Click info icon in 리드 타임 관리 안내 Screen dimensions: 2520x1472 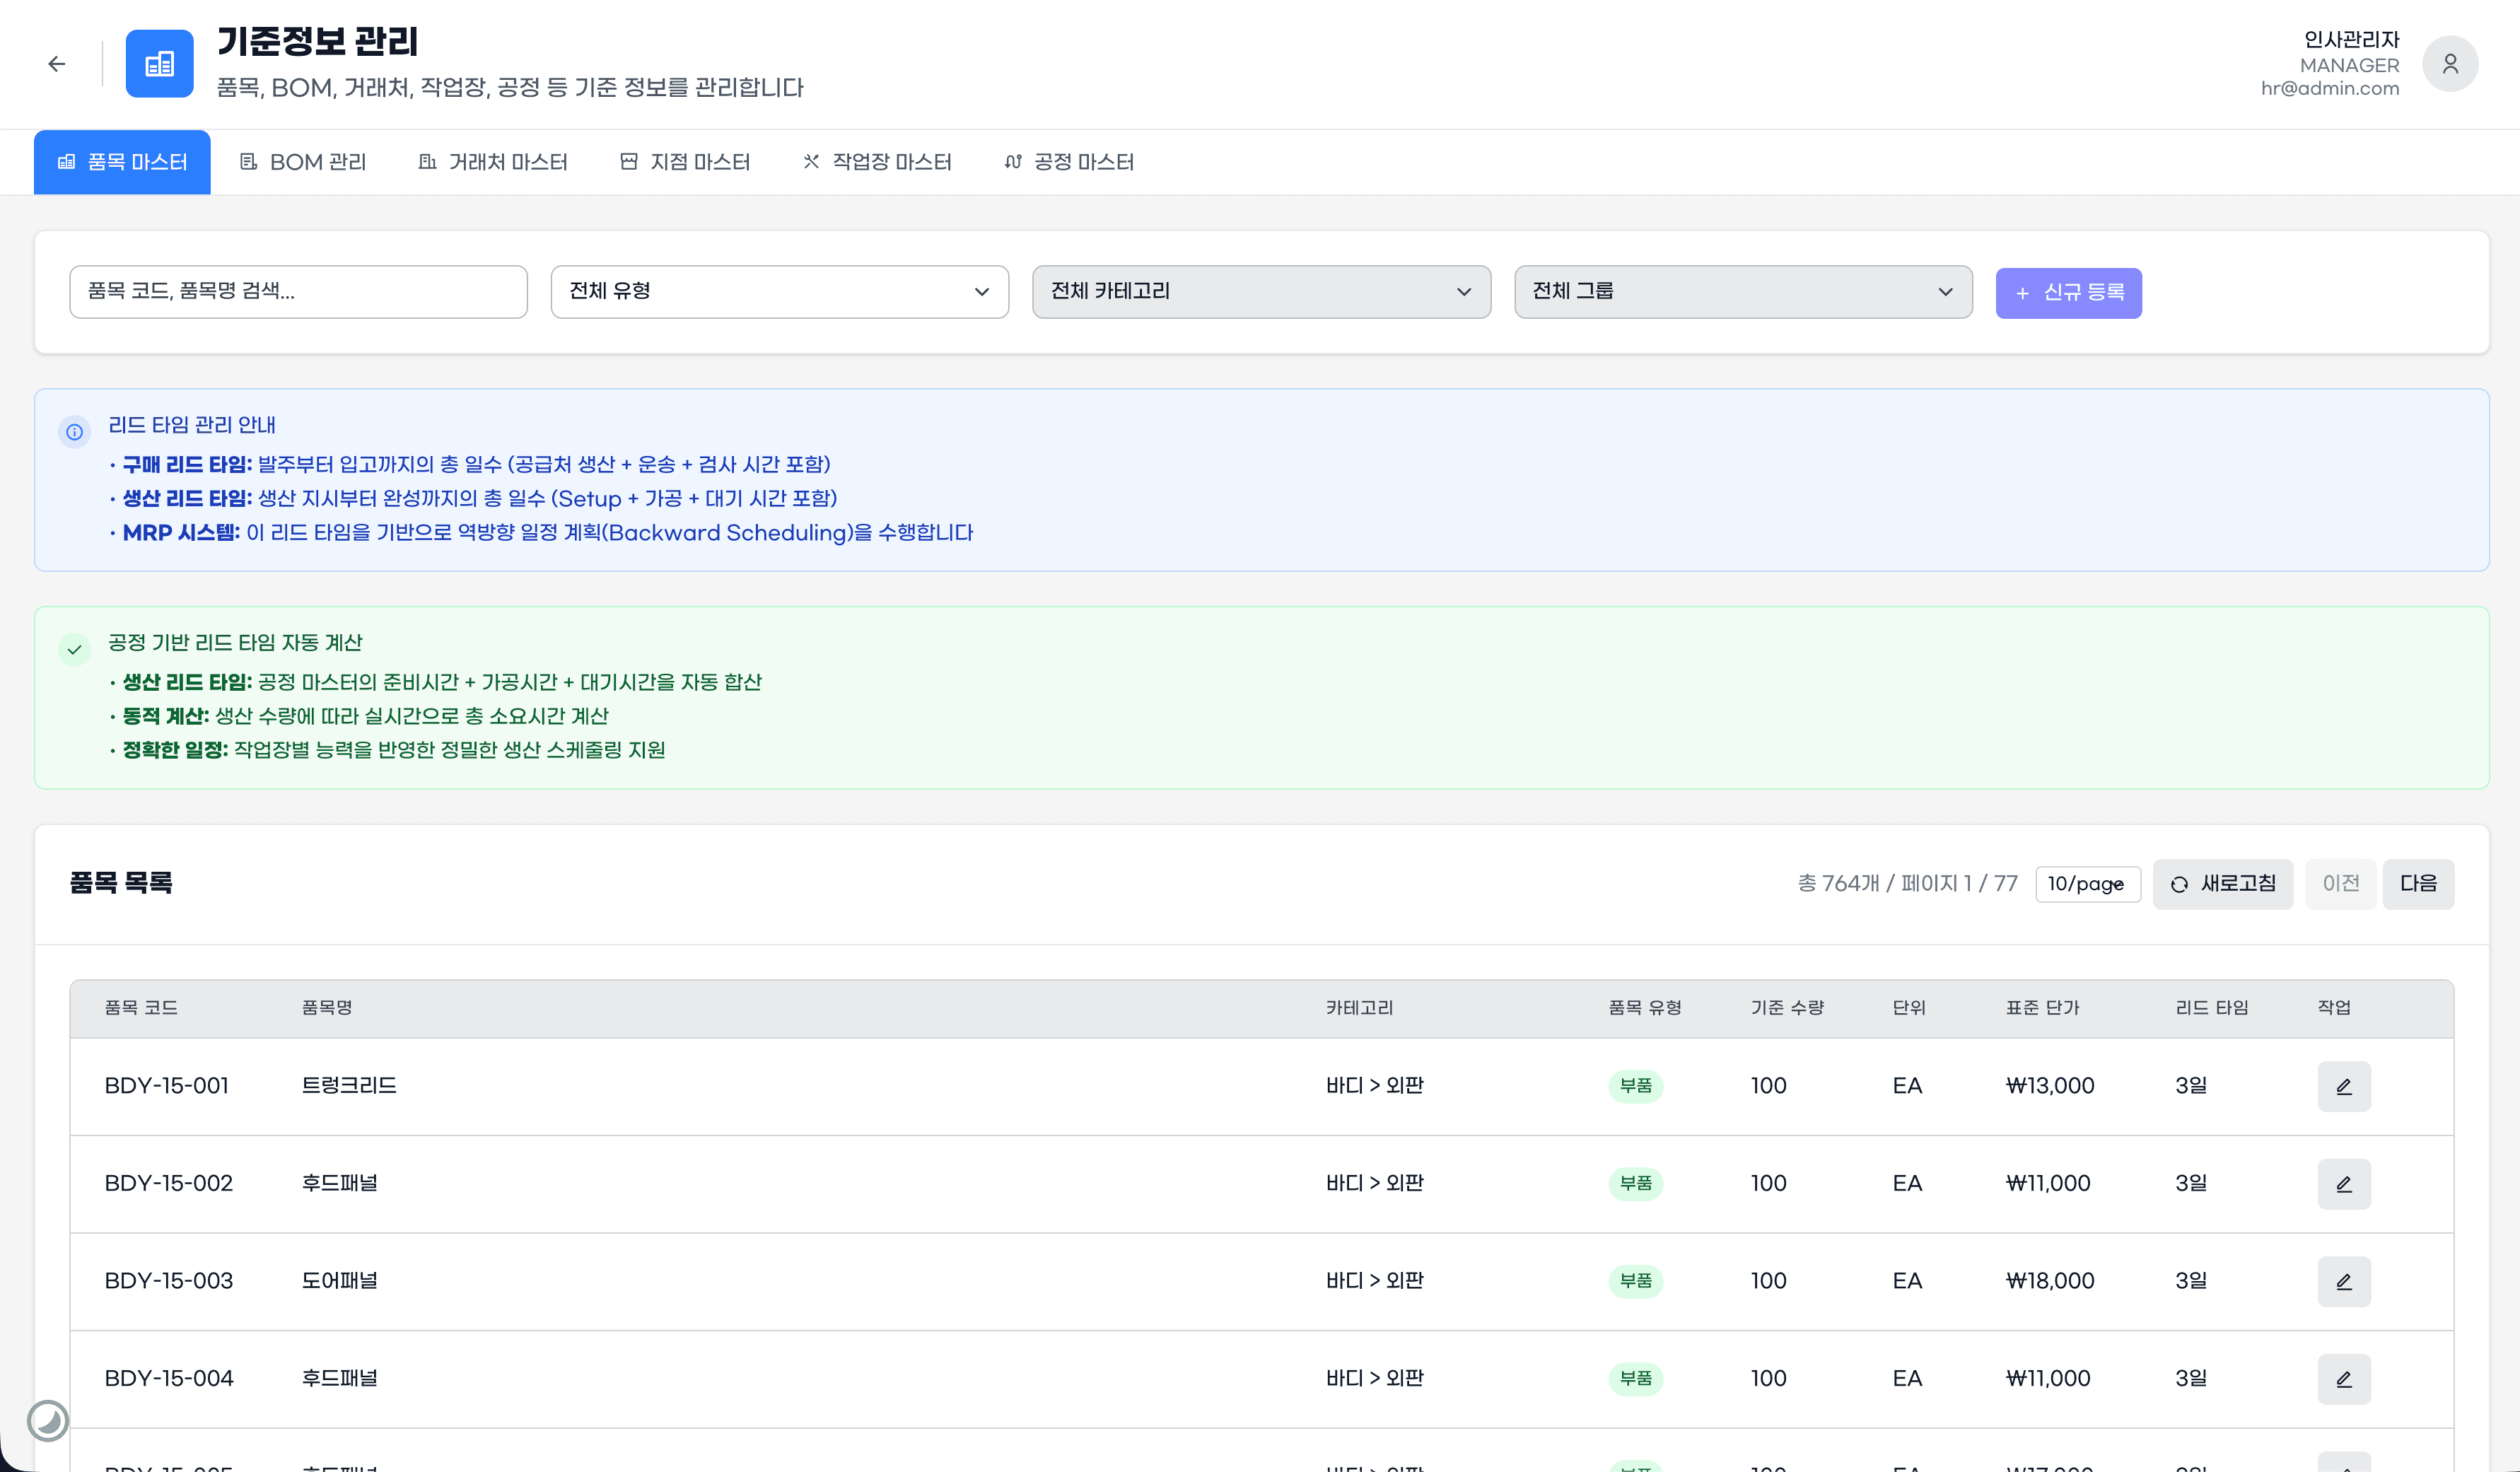coord(75,432)
